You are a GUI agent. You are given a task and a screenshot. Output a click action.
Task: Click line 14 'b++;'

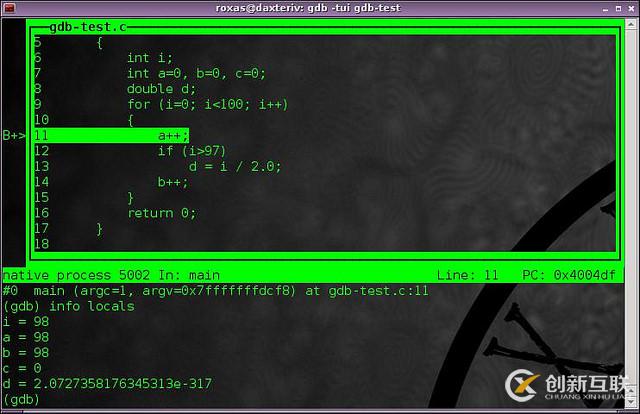[x=173, y=182]
